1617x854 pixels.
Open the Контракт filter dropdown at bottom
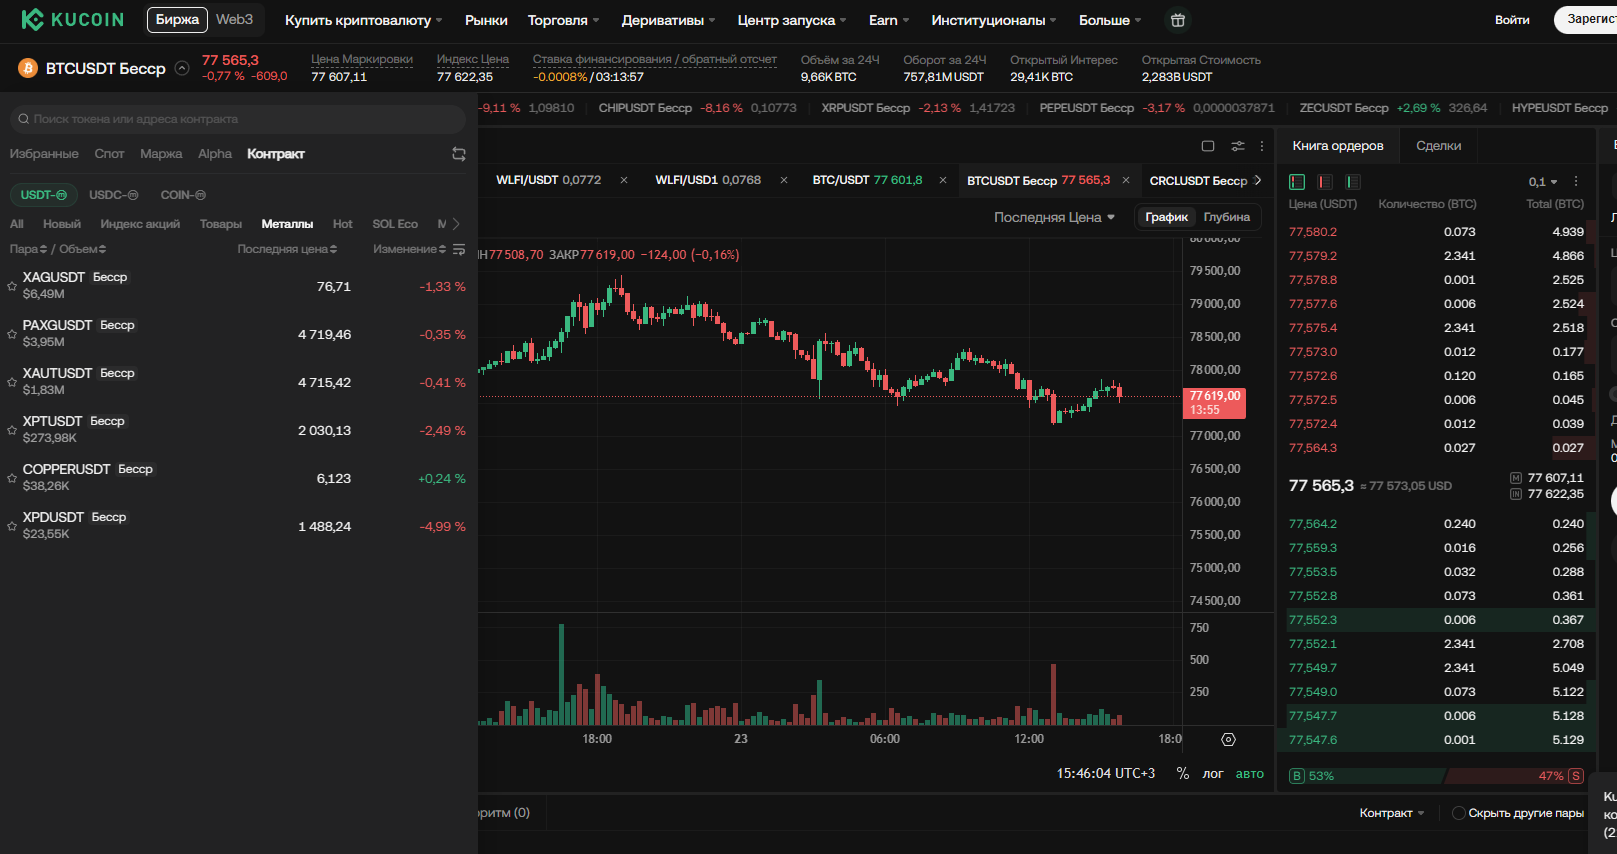pyautogui.click(x=1392, y=813)
